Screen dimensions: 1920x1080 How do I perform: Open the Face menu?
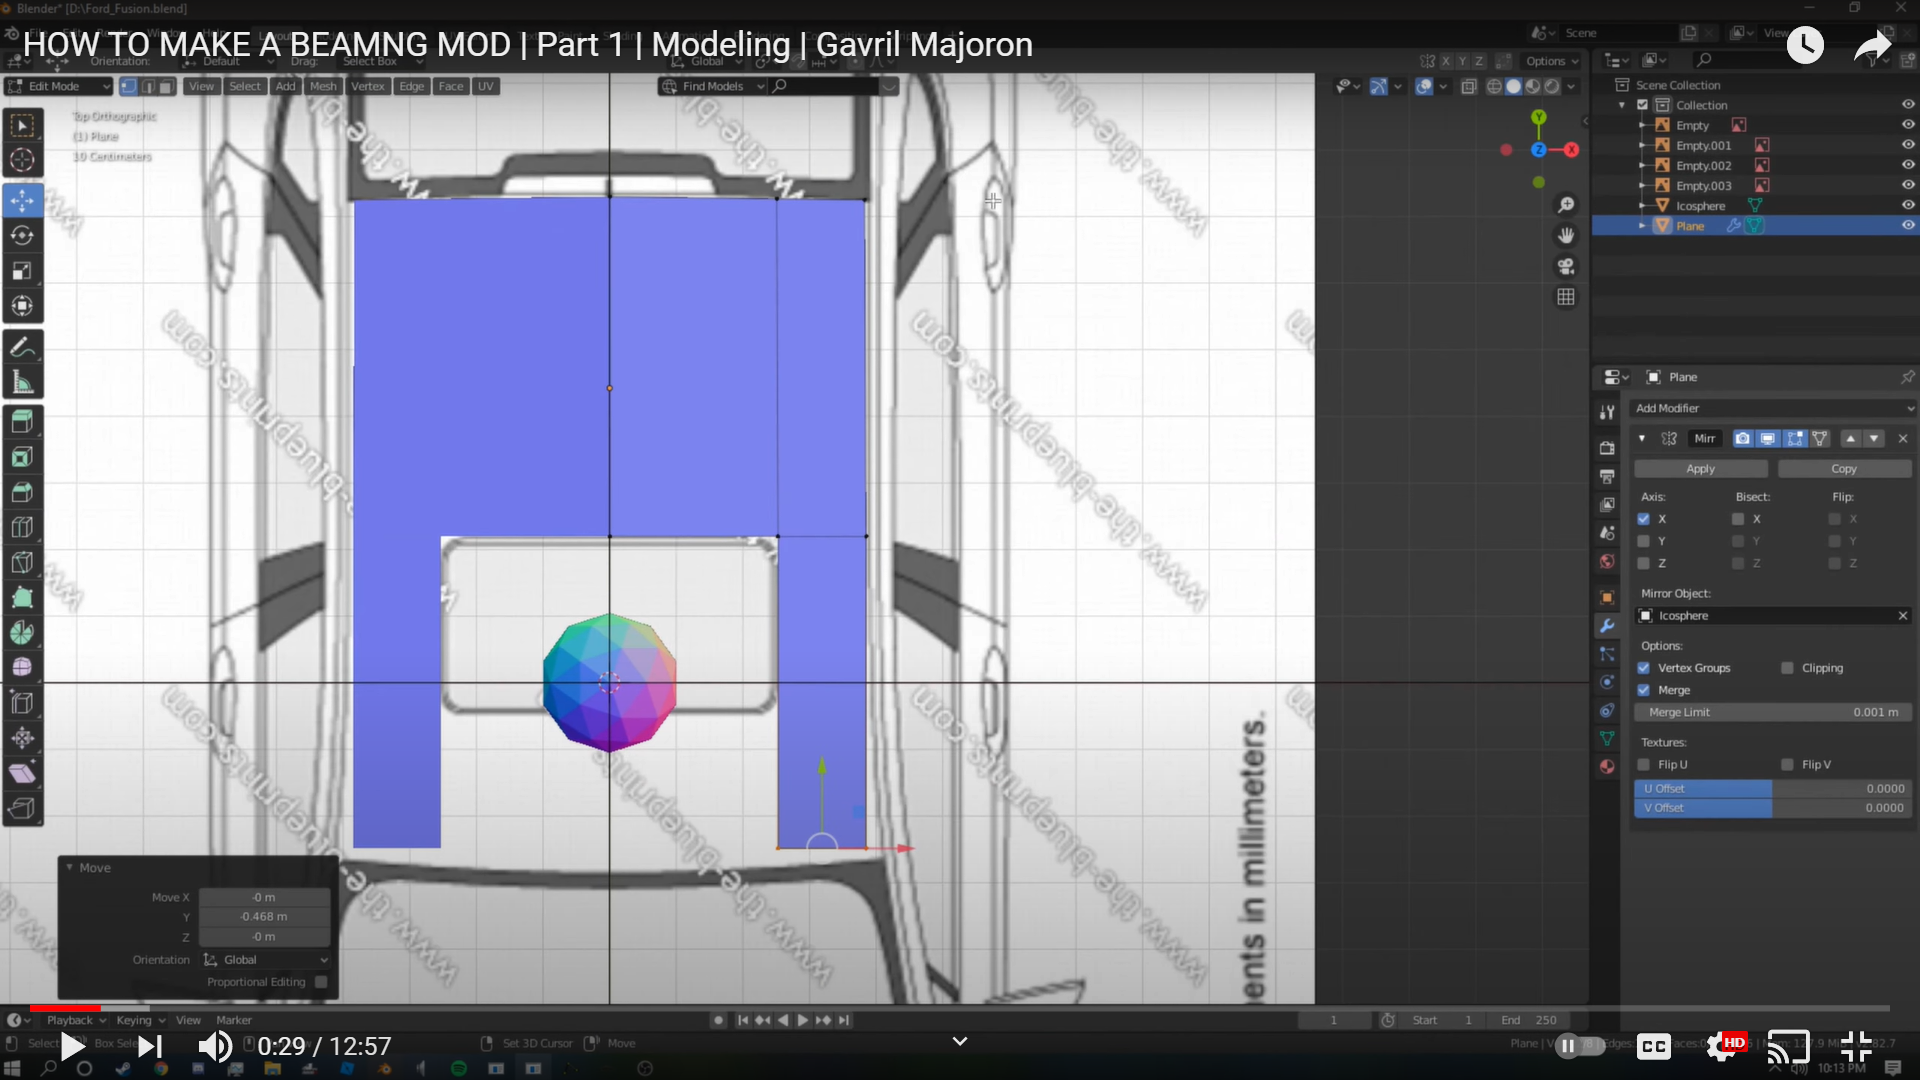[x=451, y=87]
